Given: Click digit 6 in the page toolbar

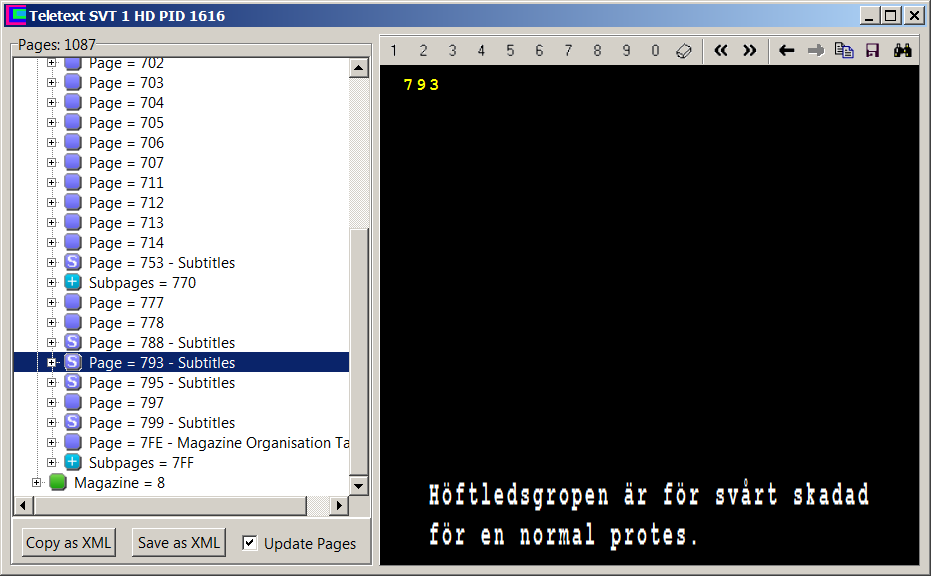Looking at the screenshot, I should pos(539,50).
